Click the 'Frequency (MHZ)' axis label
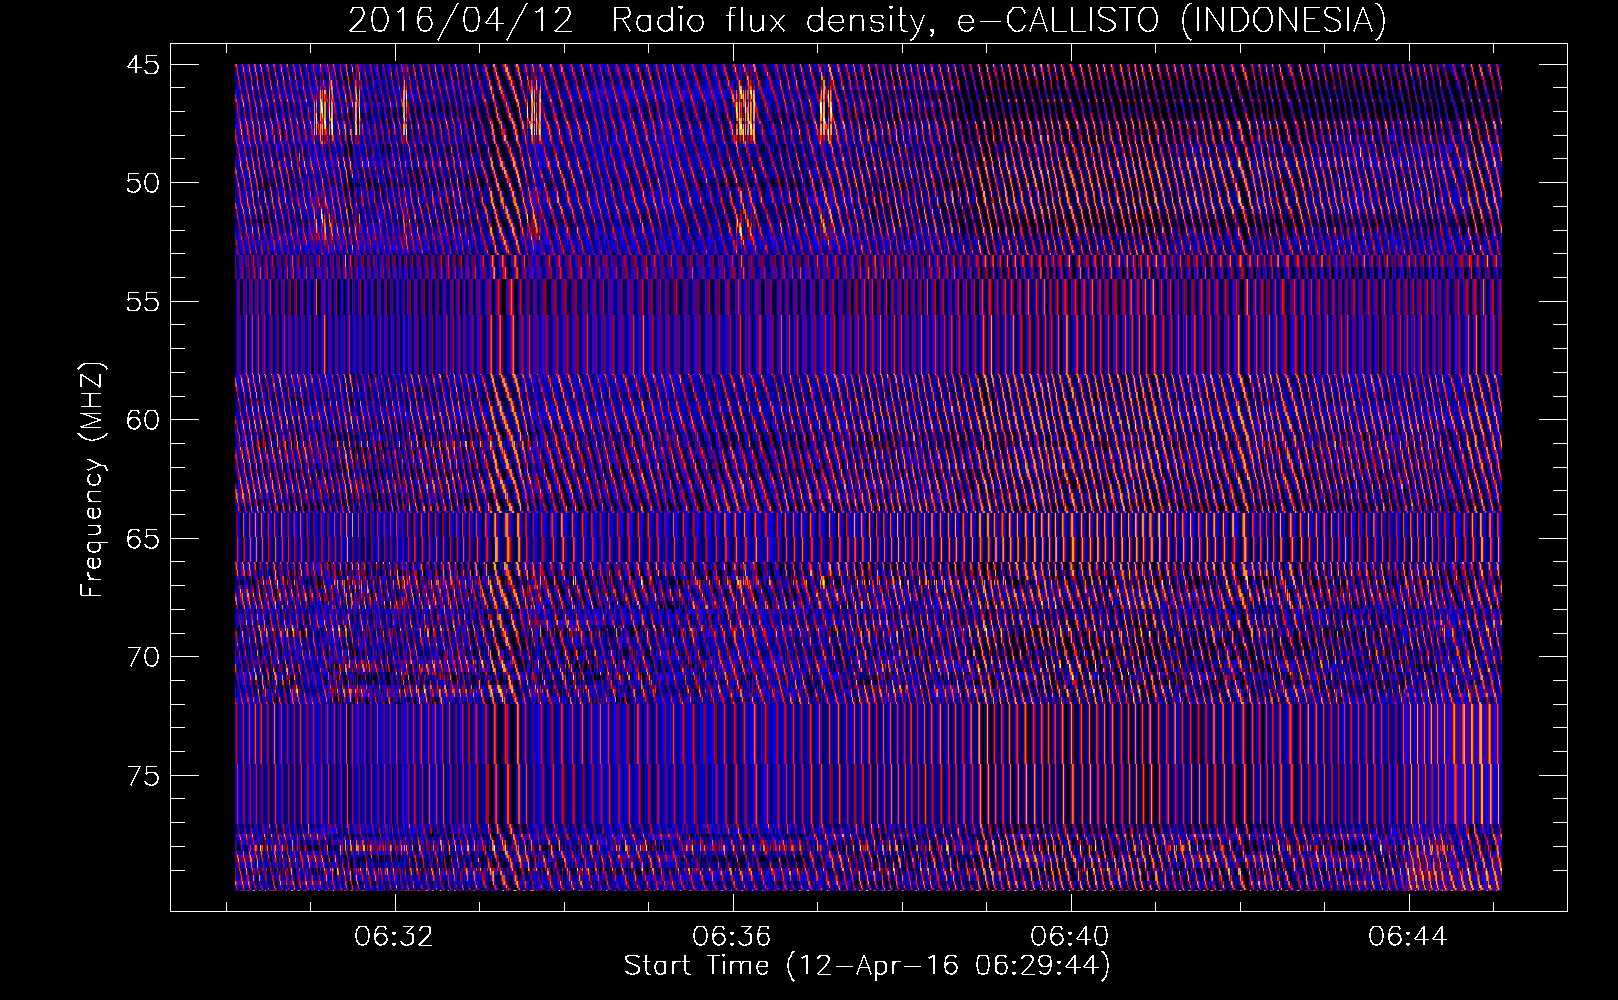1618x1000 pixels. tap(92, 479)
